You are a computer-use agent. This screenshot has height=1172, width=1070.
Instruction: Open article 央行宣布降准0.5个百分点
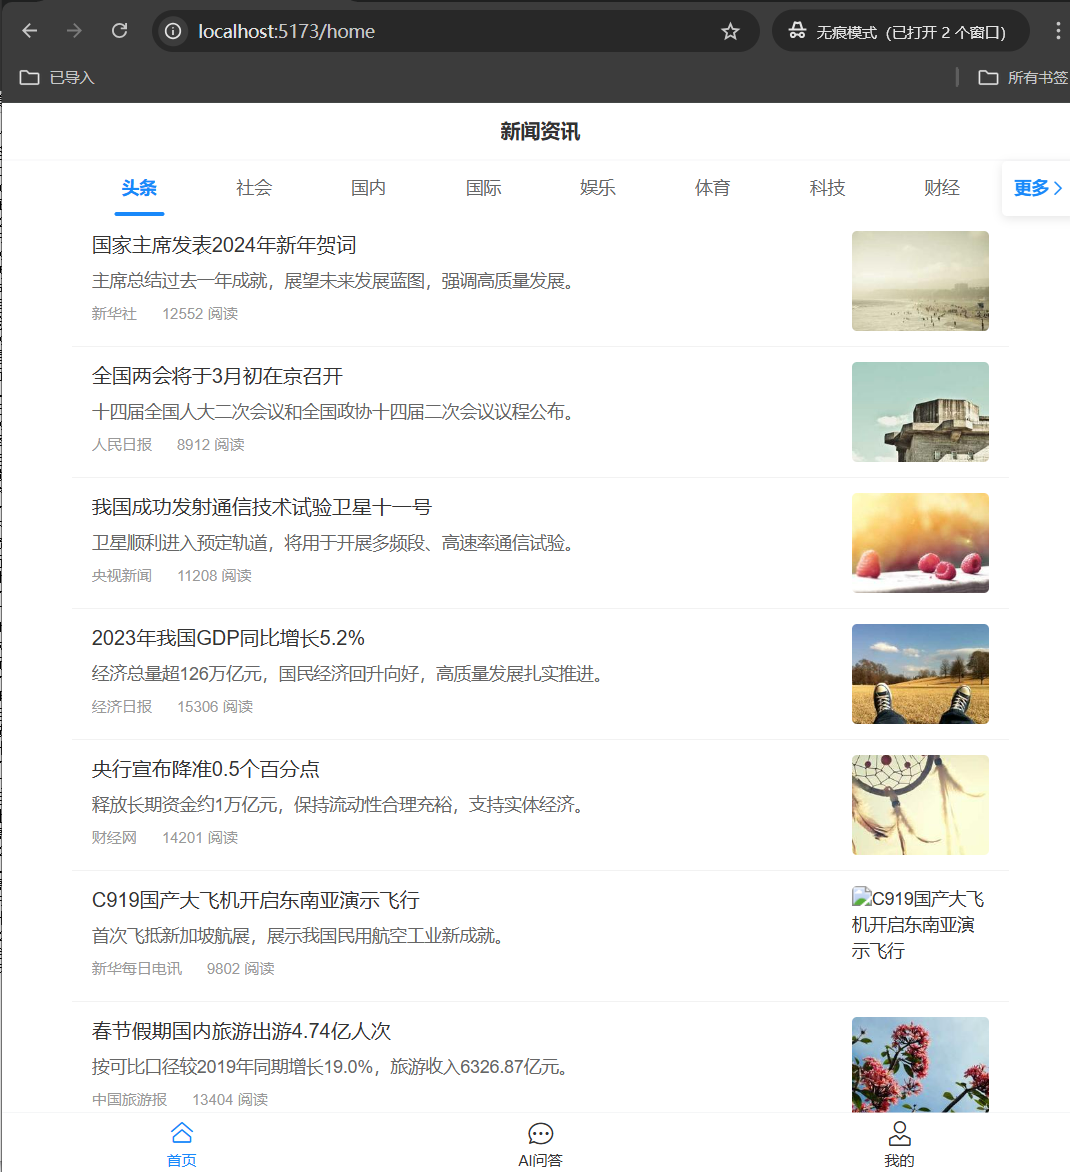click(x=206, y=769)
